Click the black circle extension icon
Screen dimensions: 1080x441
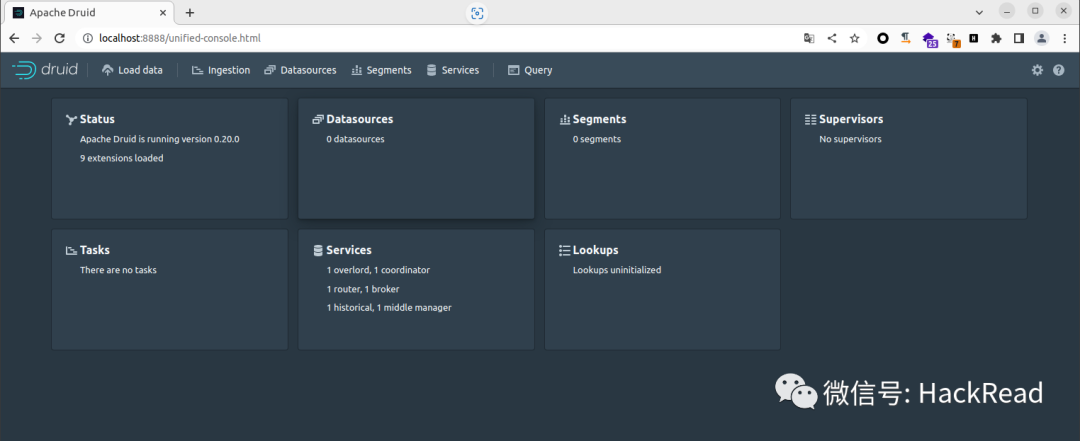882,39
